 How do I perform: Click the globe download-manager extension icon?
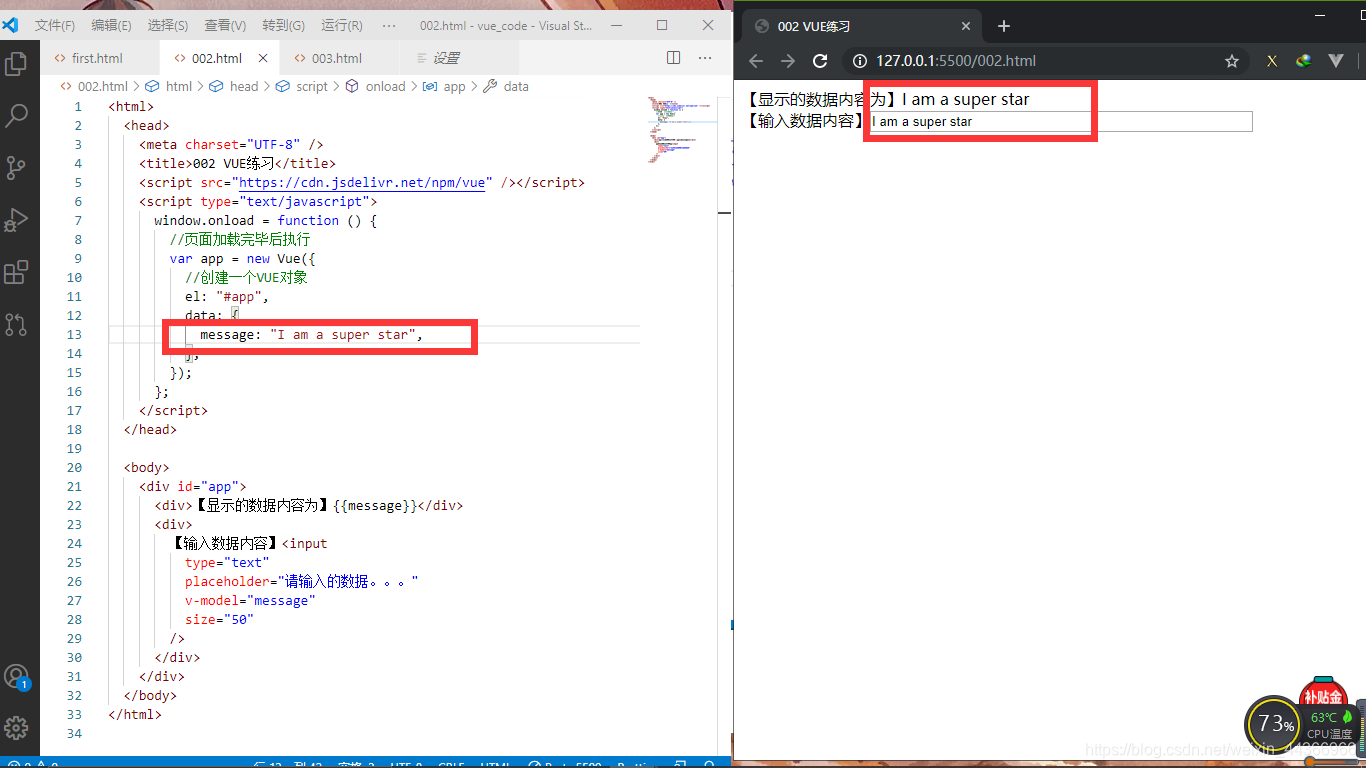(1303, 61)
